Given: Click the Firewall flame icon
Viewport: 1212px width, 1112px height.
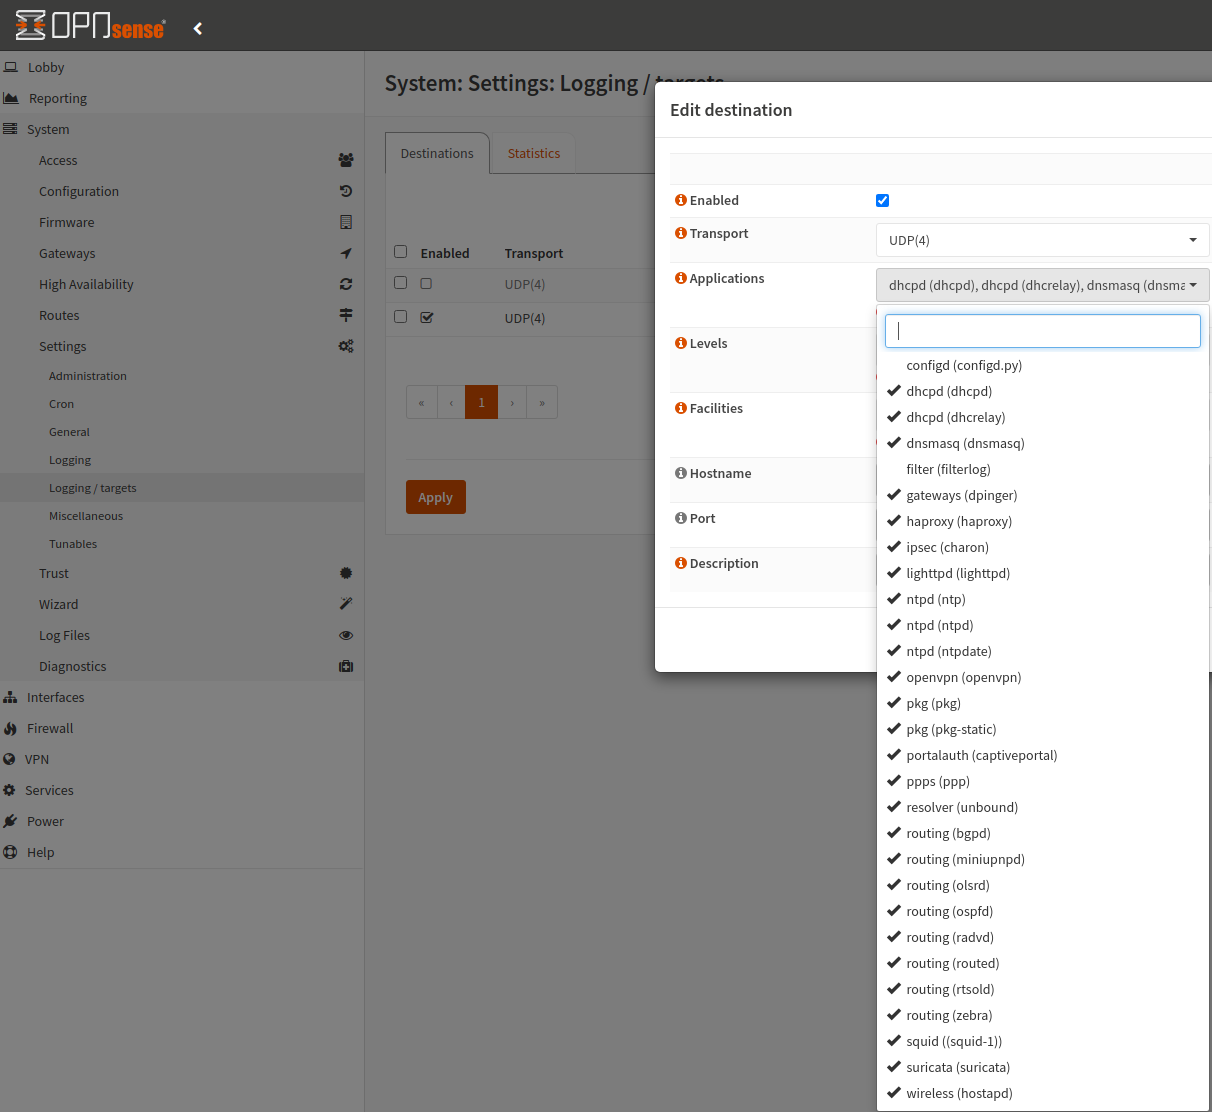Looking at the screenshot, I should click(x=10, y=728).
